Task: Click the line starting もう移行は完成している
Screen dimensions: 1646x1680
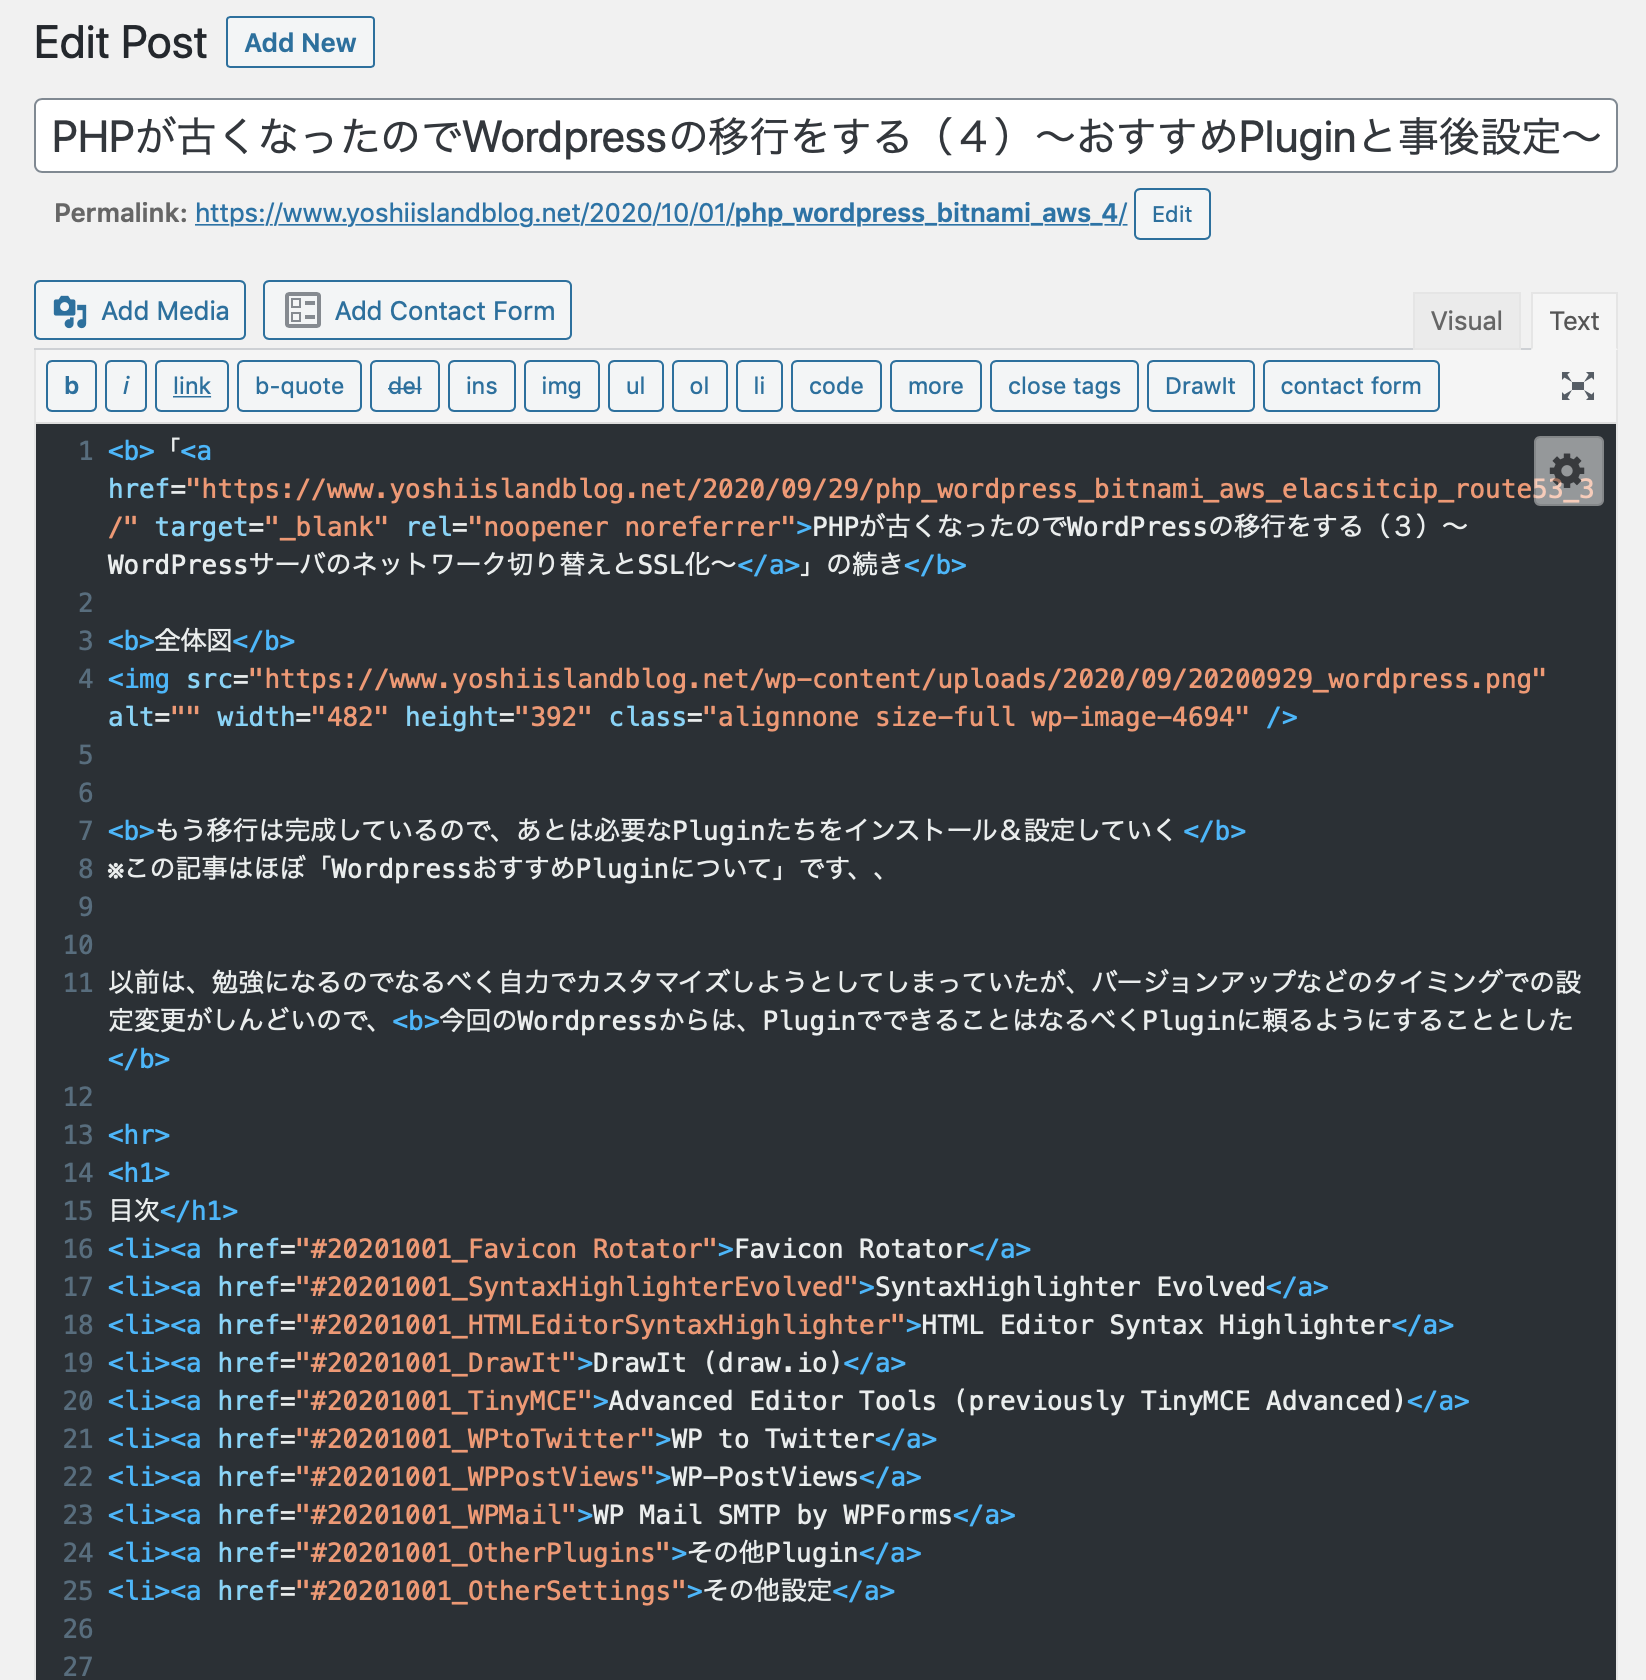Action: pos(677,831)
